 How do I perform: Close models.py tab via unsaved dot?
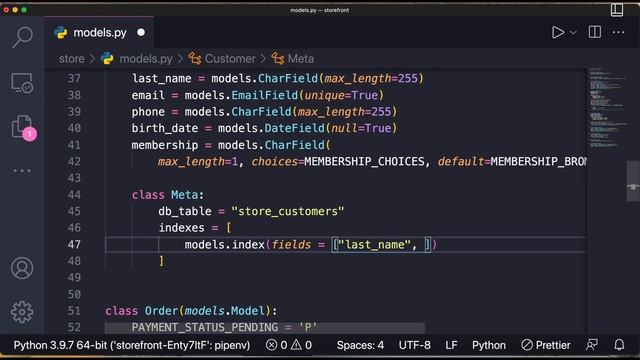141,32
